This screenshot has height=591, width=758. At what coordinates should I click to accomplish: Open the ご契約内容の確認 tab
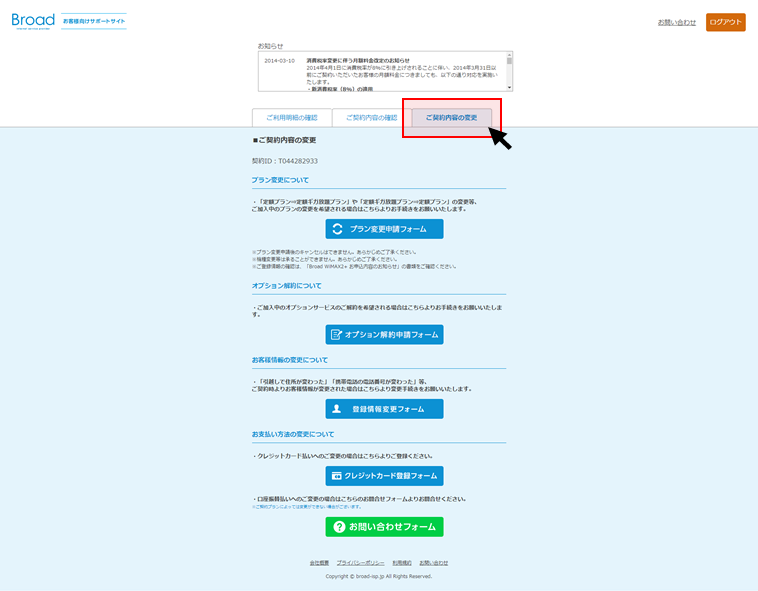371,118
